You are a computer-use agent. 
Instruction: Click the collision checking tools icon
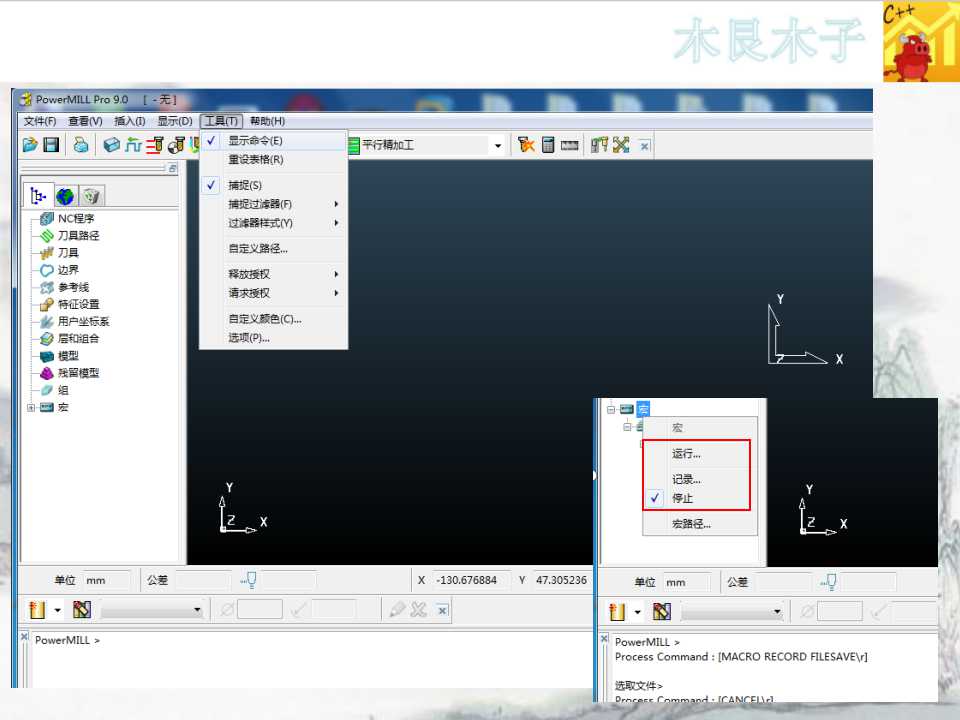599,145
